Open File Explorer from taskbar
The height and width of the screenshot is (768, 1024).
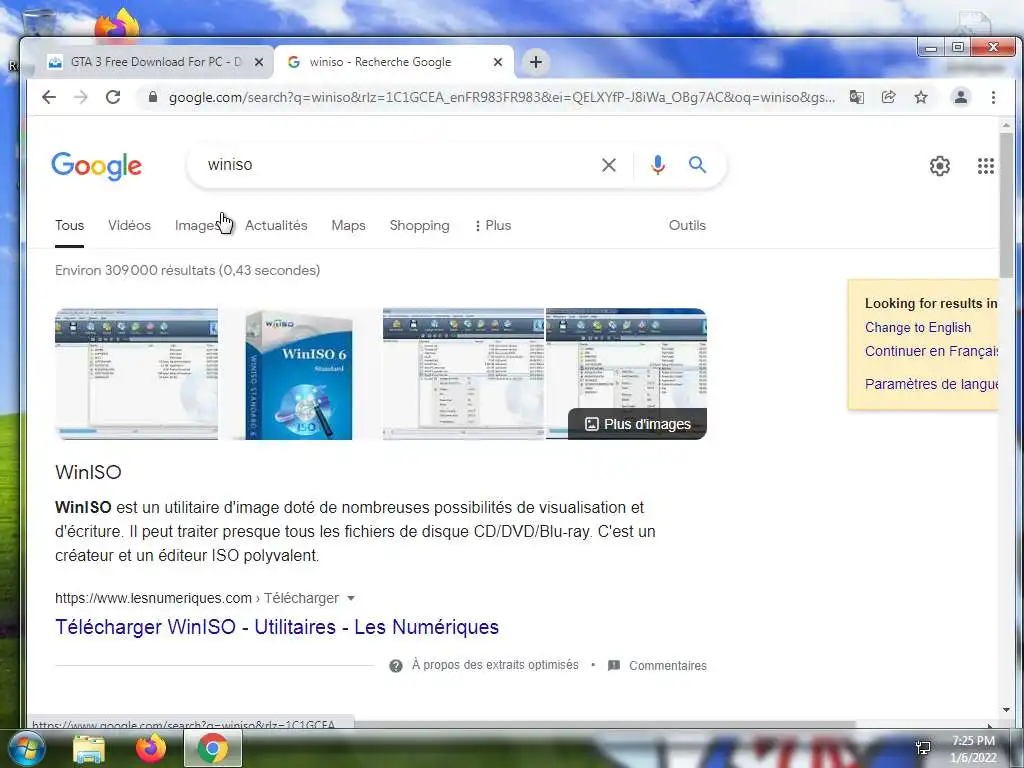[x=89, y=749]
